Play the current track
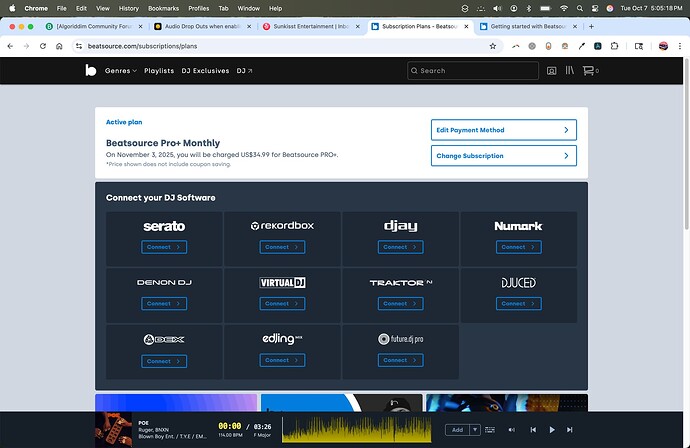The height and width of the screenshot is (448, 690). [x=552, y=430]
